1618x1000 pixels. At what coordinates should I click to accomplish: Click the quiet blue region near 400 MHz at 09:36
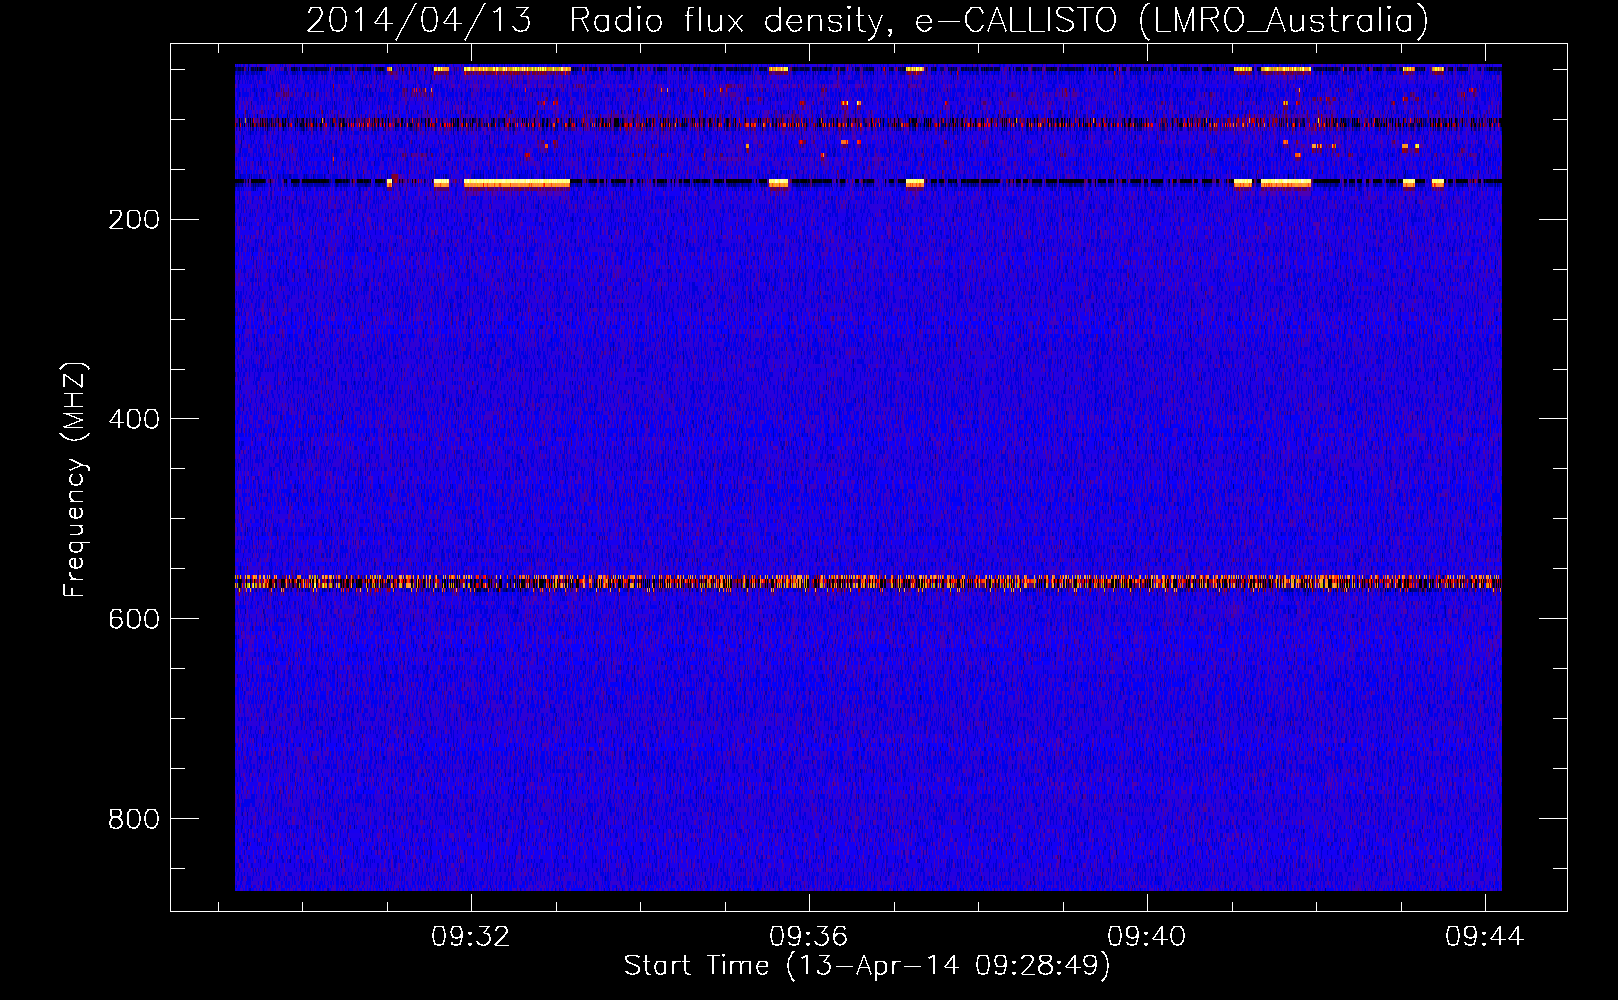[808, 419]
